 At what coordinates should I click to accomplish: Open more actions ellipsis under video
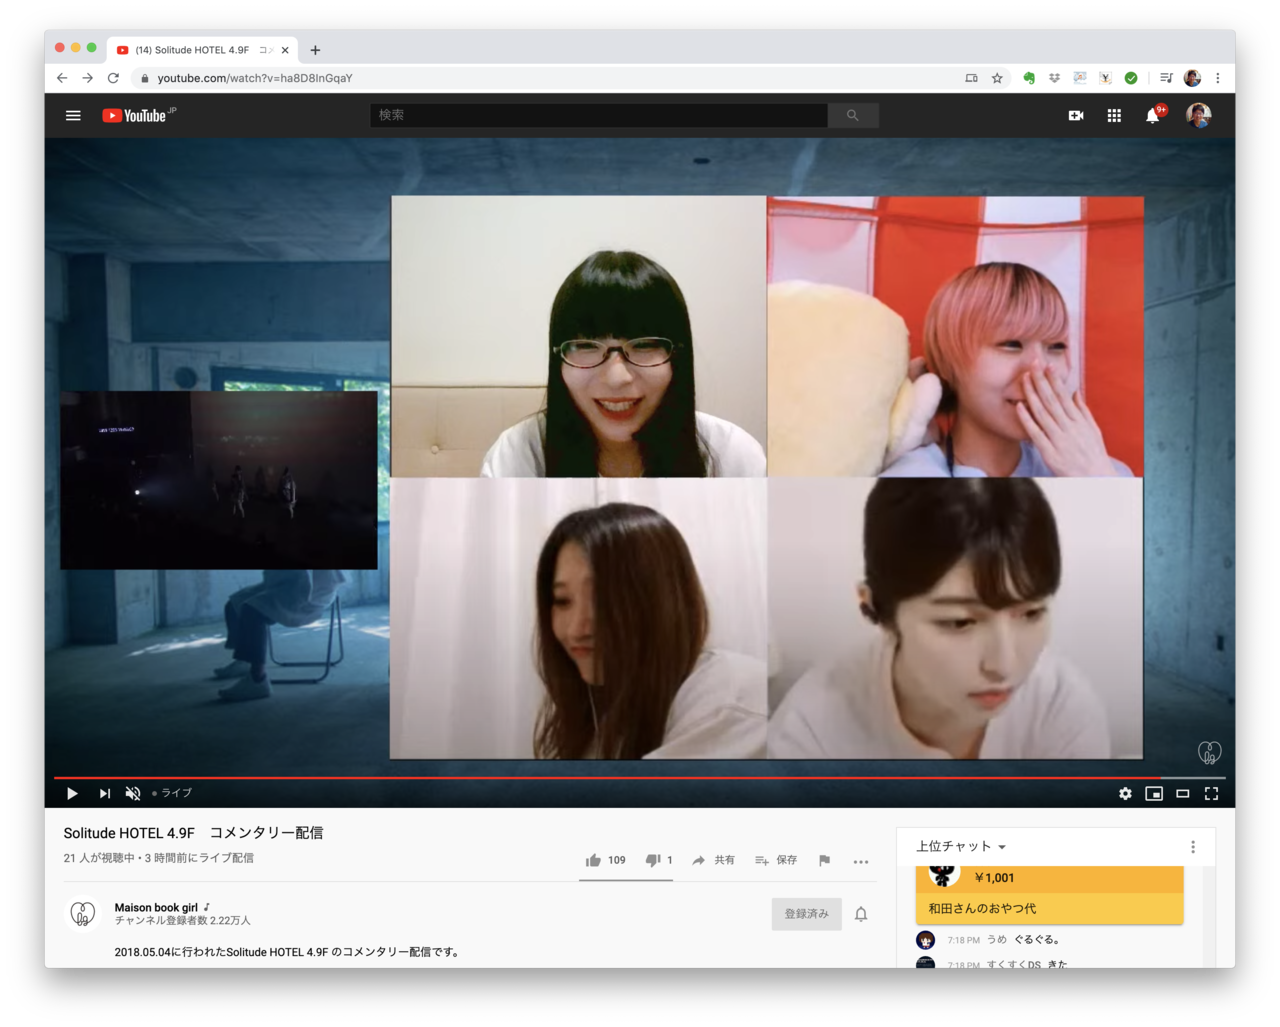pyautogui.click(x=861, y=861)
